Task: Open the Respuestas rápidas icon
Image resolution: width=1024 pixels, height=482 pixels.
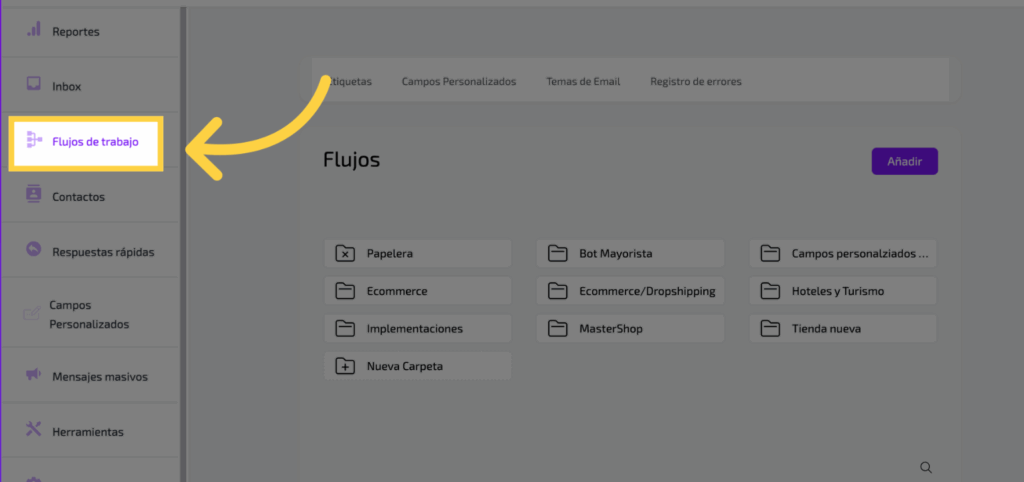Action: [x=33, y=250]
